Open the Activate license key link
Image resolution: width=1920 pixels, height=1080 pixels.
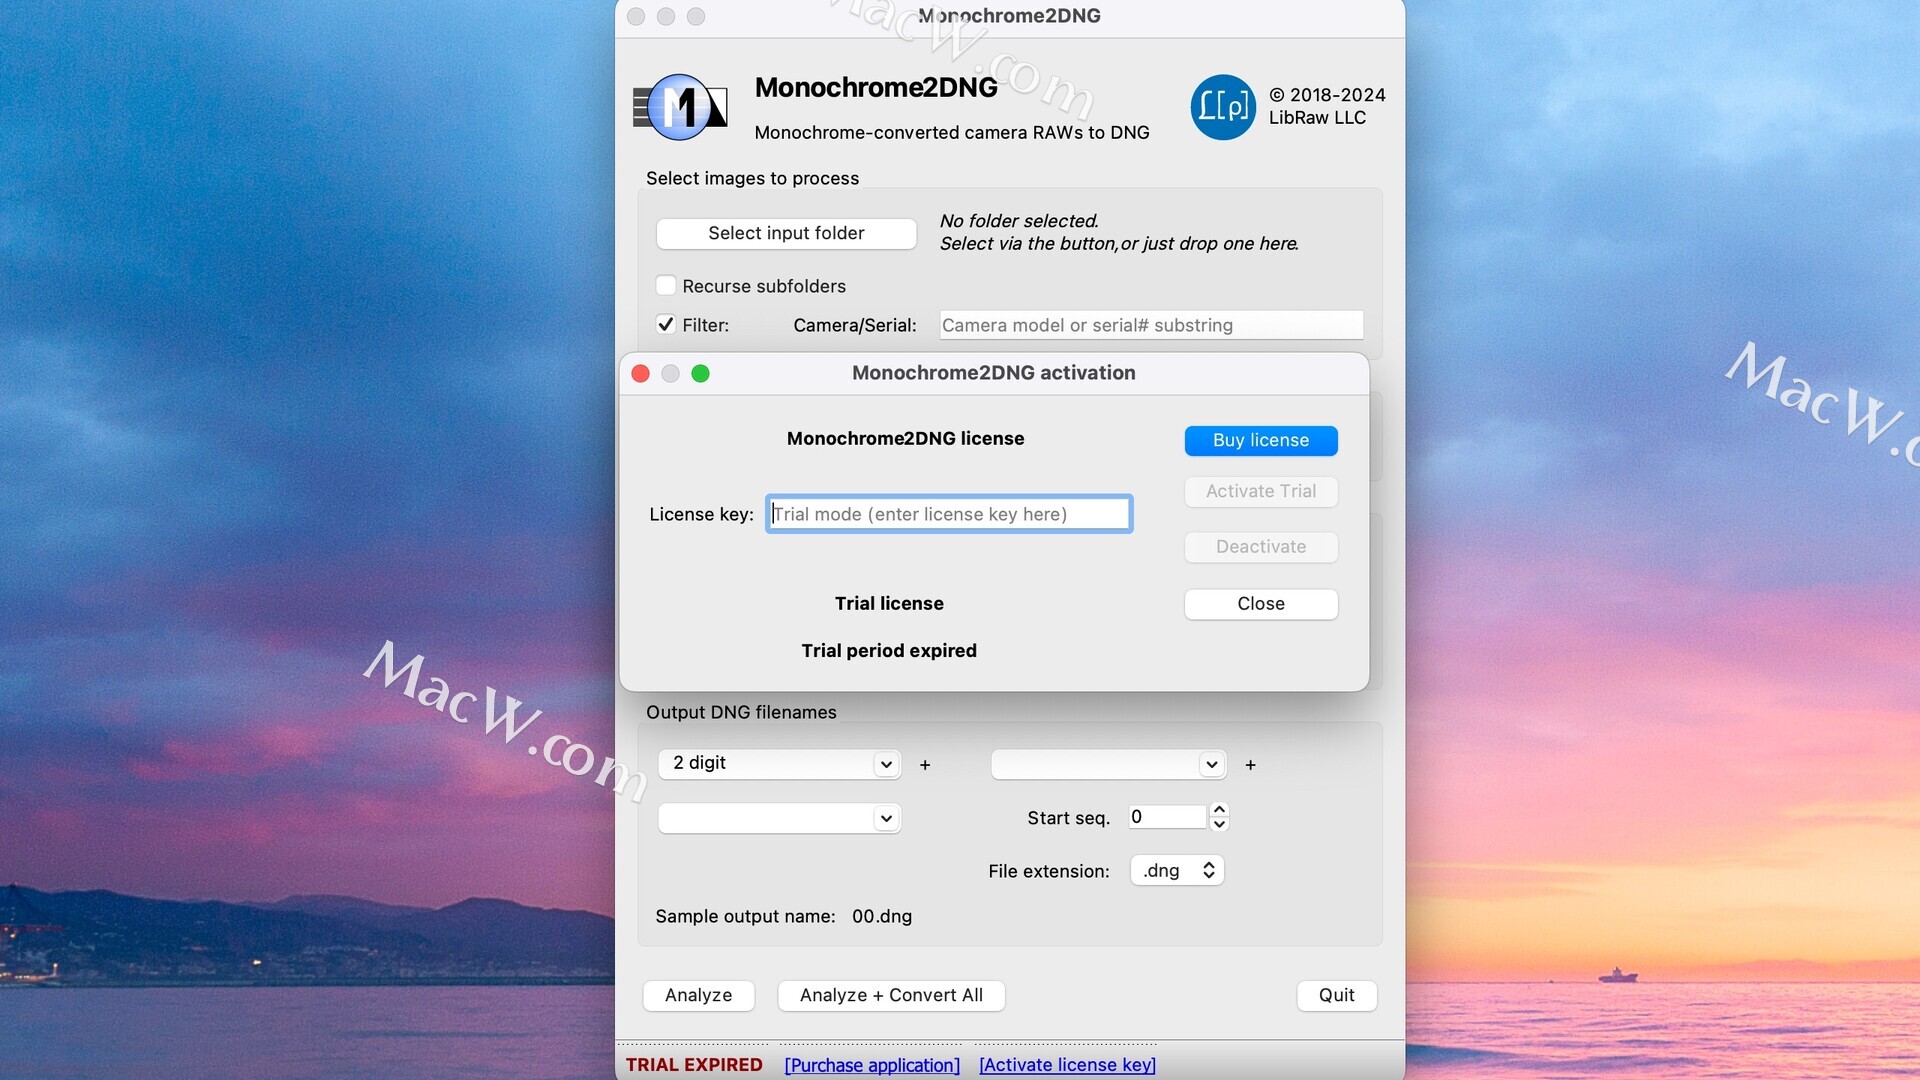click(x=1067, y=1065)
